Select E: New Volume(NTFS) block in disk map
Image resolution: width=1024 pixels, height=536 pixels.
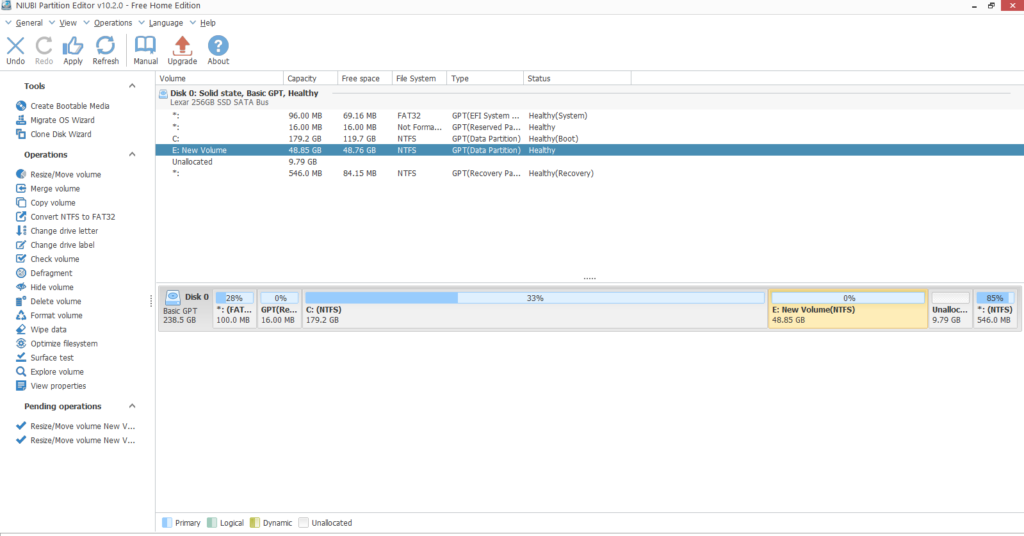pos(848,308)
